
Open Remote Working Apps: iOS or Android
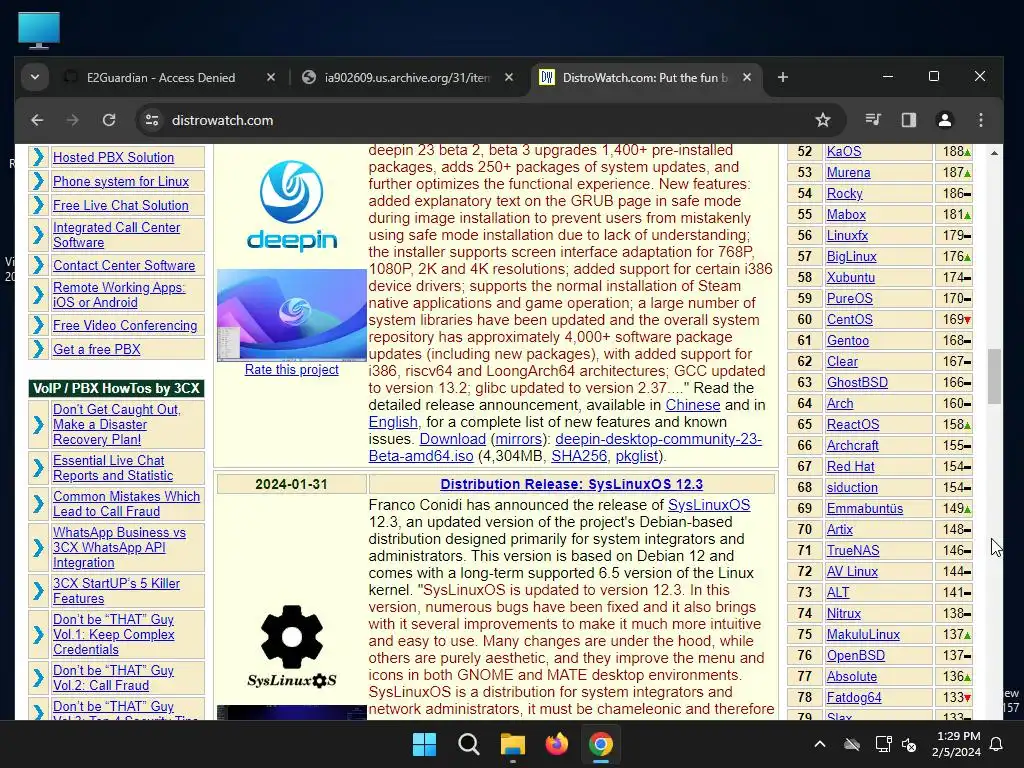point(119,295)
